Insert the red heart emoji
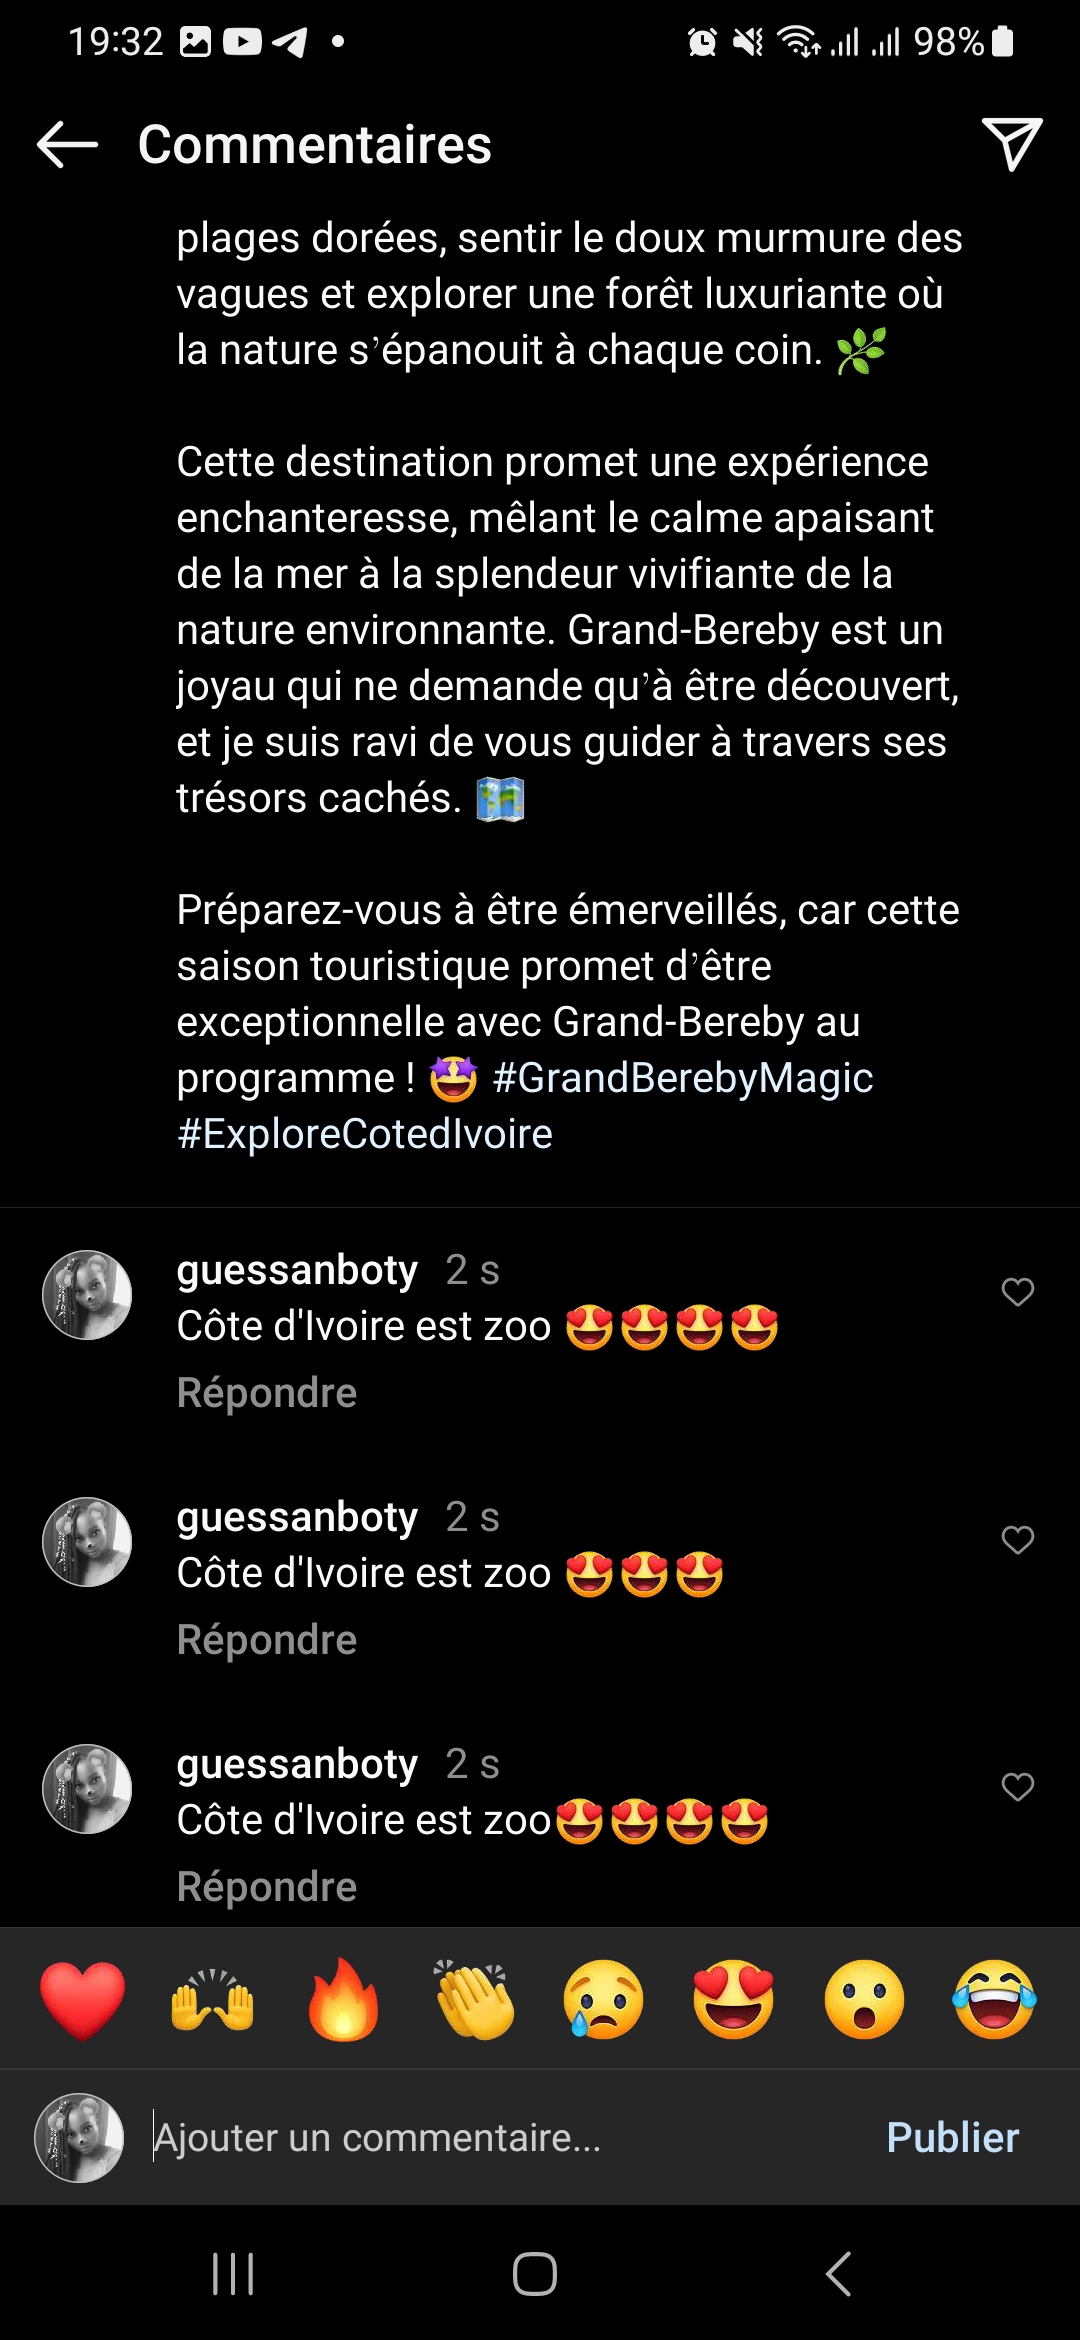The height and width of the screenshot is (2340, 1080). pos(83,2000)
